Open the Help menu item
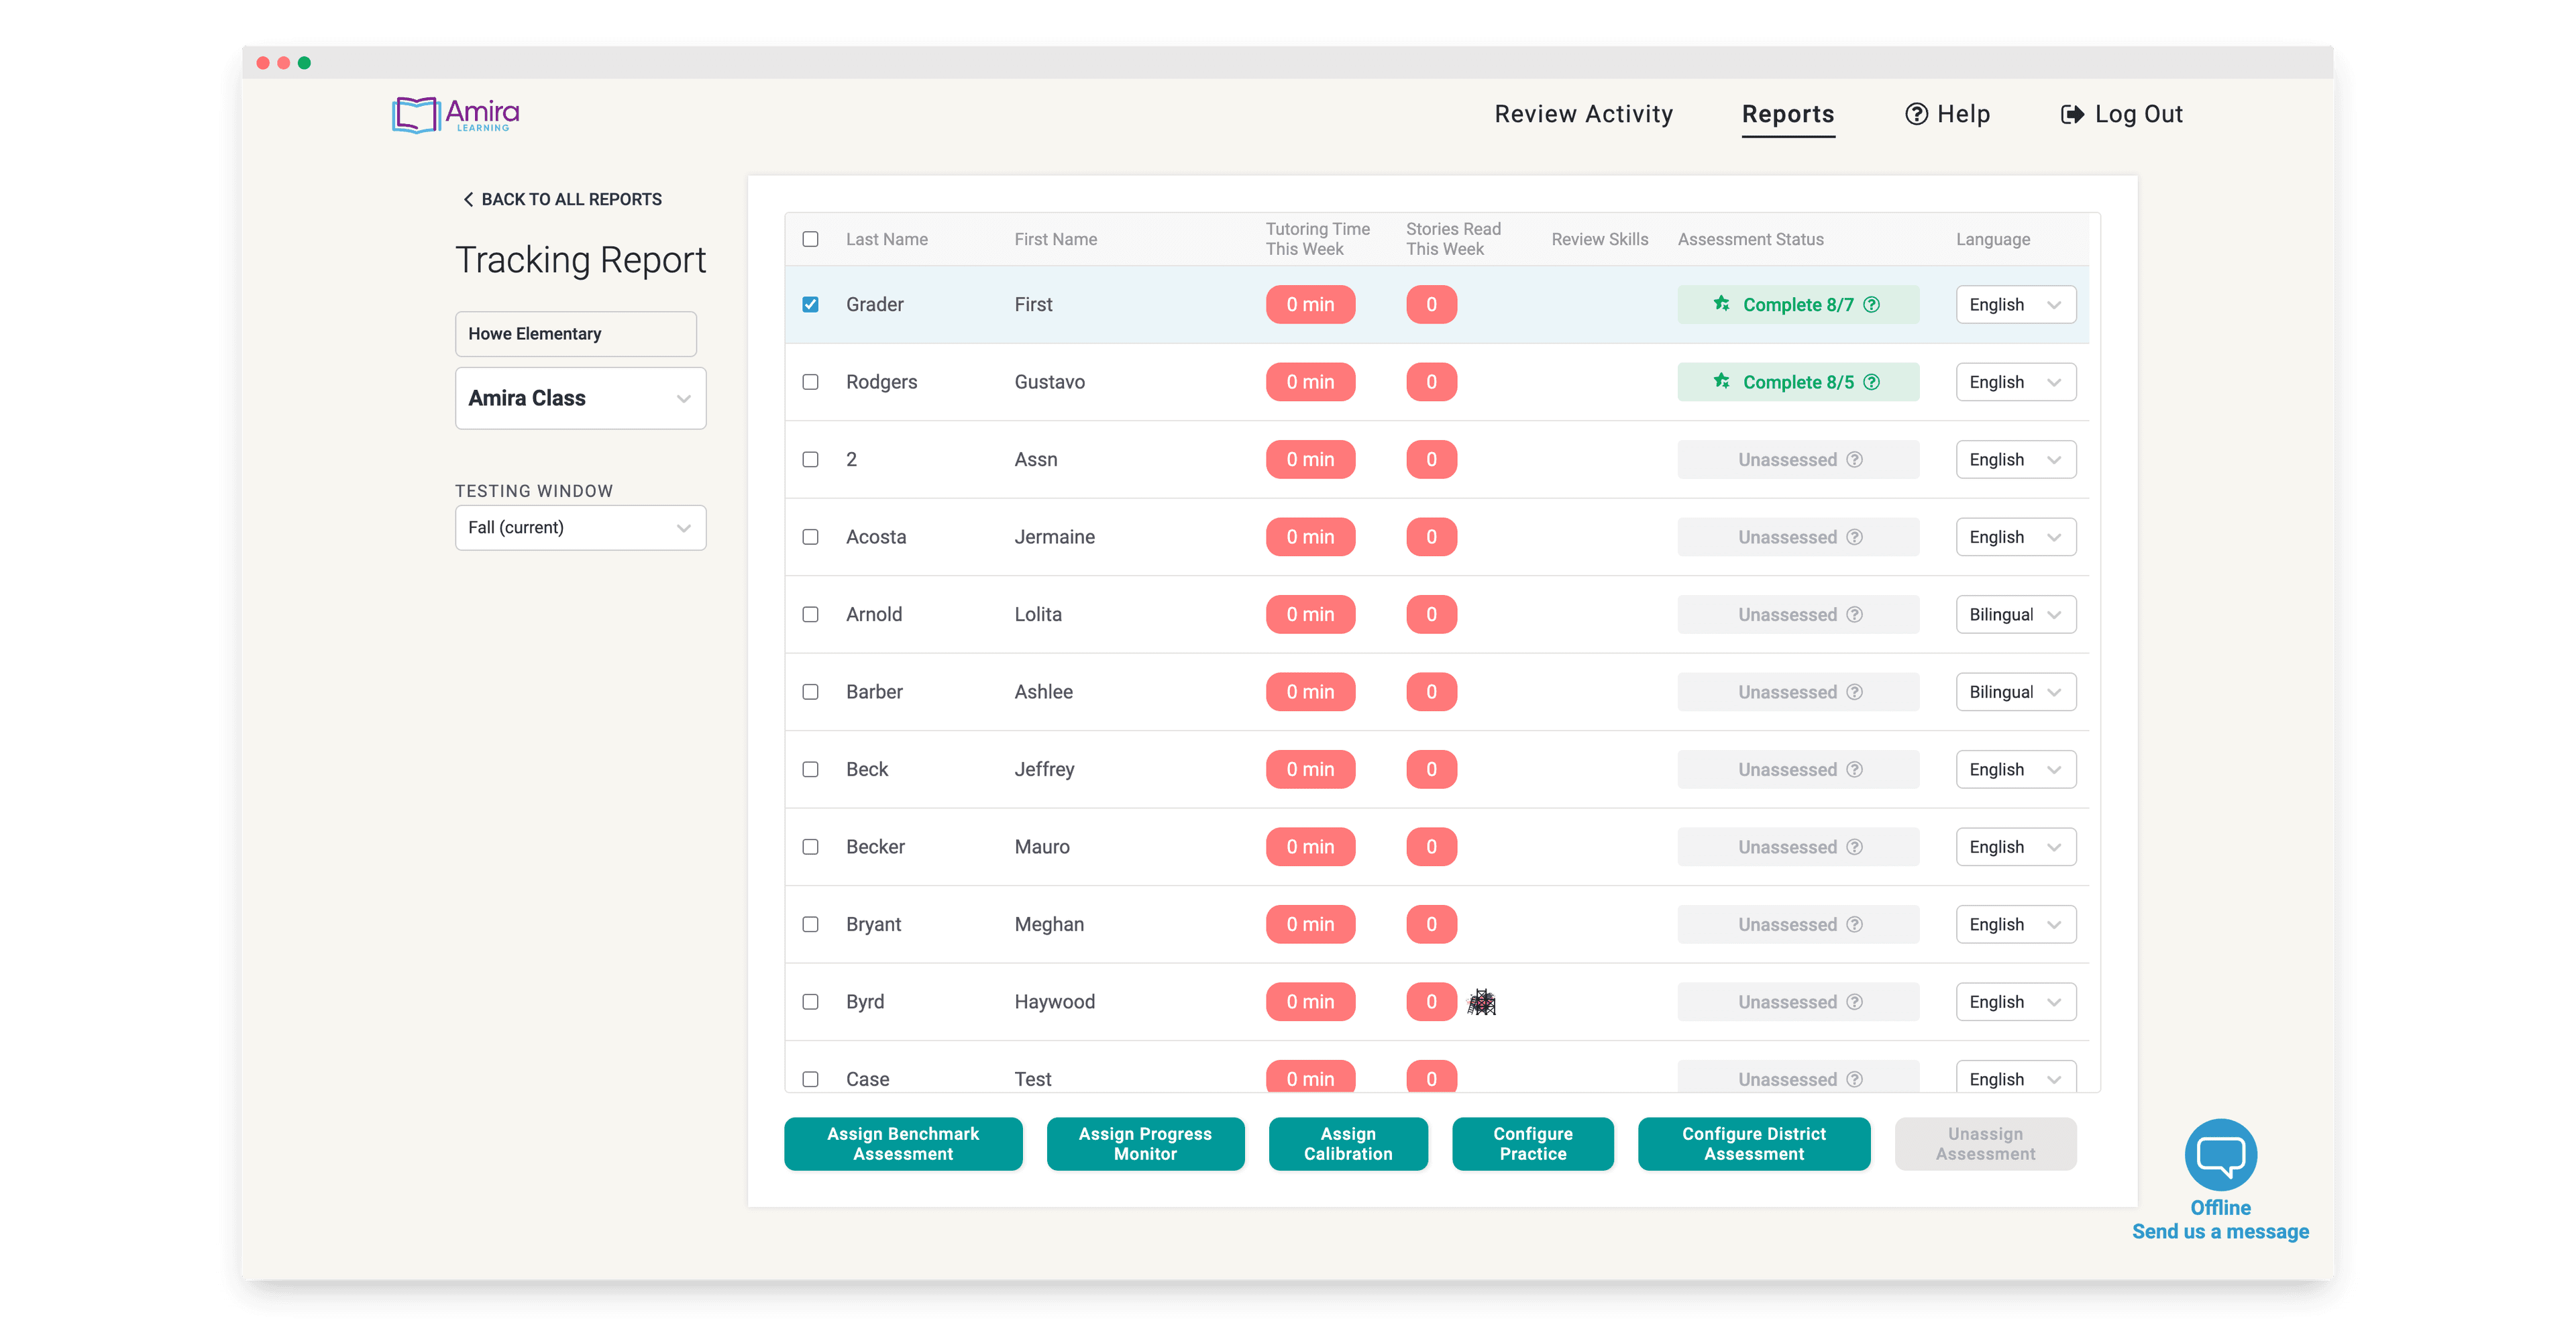The width and height of the screenshot is (2576, 1325). (x=1947, y=114)
